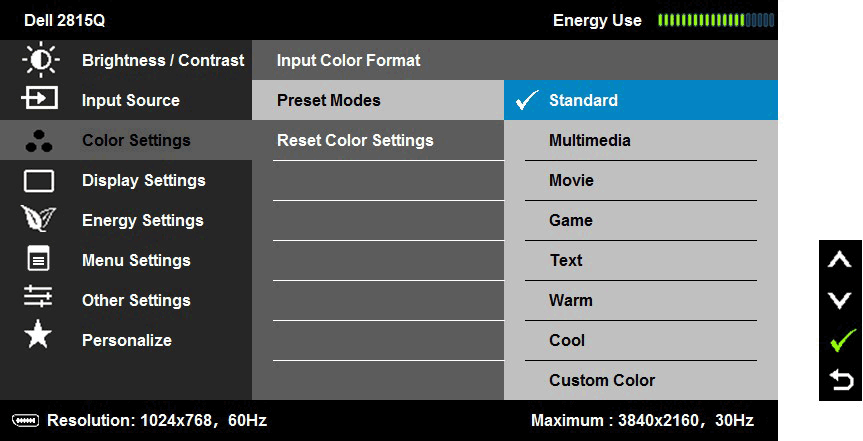The height and width of the screenshot is (441, 863).
Task: Choose the Movie preset mode
Action: pyautogui.click(x=641, y=181)
